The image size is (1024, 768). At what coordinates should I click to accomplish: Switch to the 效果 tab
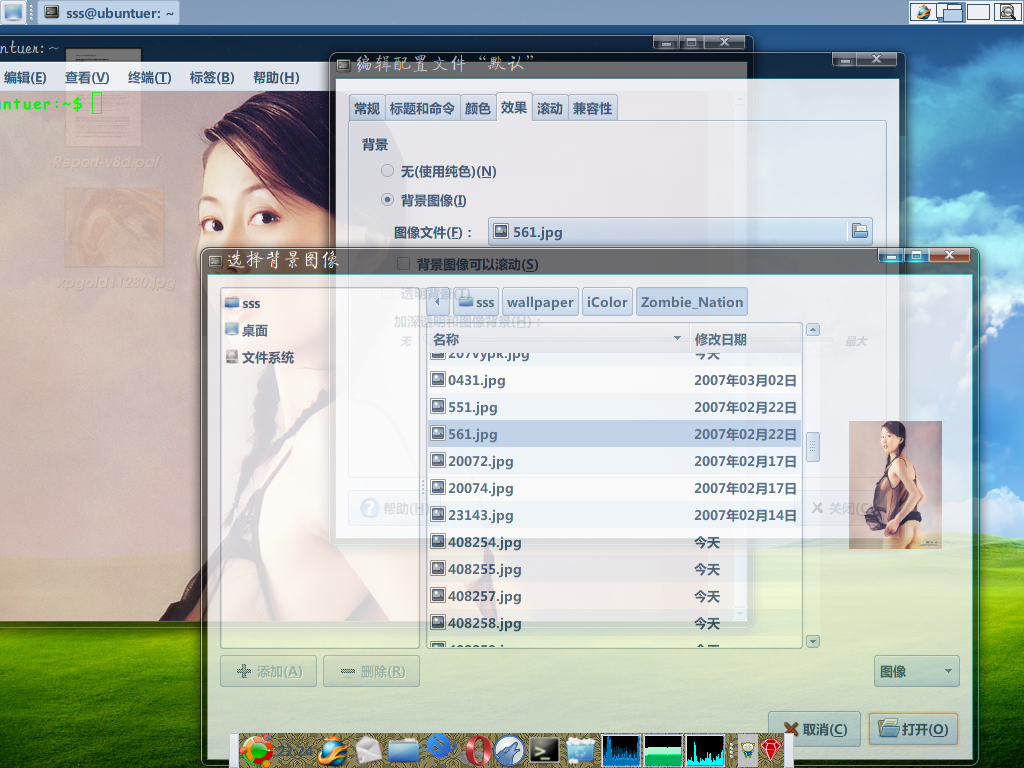tap(514, 107)
